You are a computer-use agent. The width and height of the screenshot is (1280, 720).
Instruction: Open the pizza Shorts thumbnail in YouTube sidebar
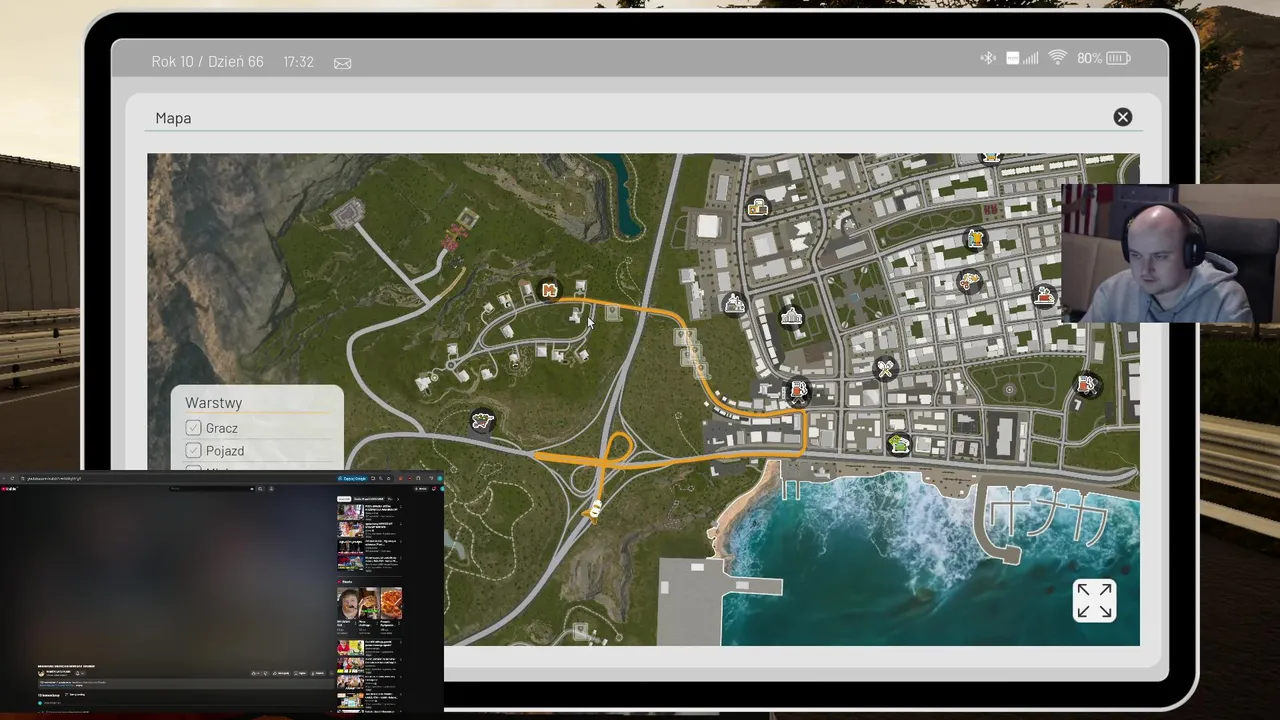coord(391,604)
